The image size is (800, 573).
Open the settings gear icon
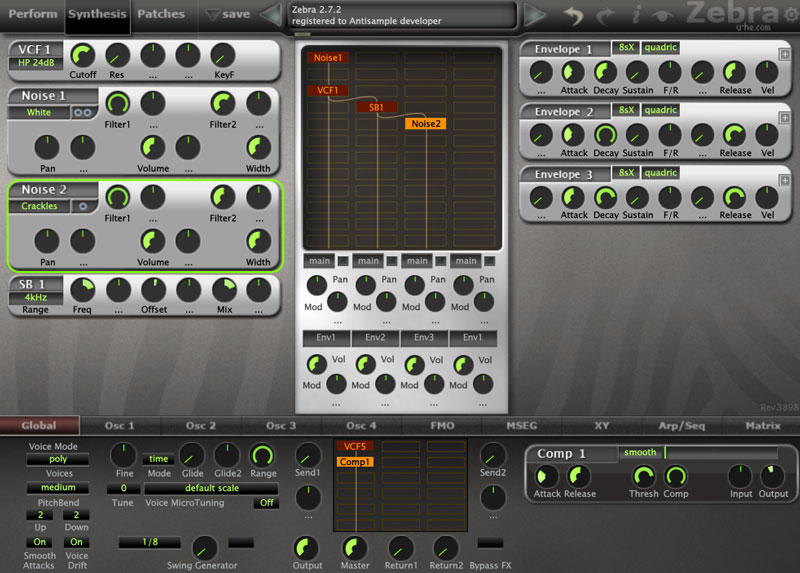point(791,15)
